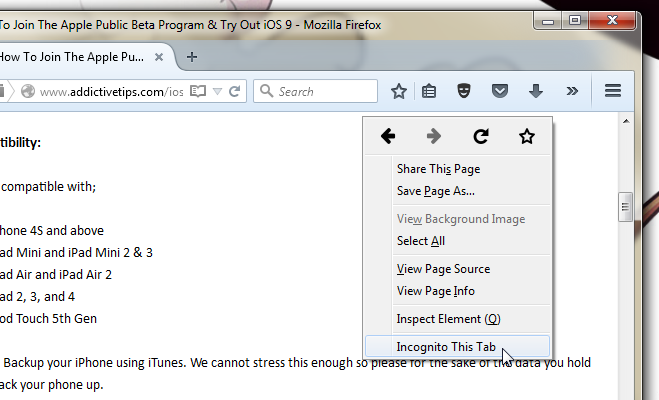Open the bookmarks list icon
This screenshot has height=400, width=659.
pos(428,91)
